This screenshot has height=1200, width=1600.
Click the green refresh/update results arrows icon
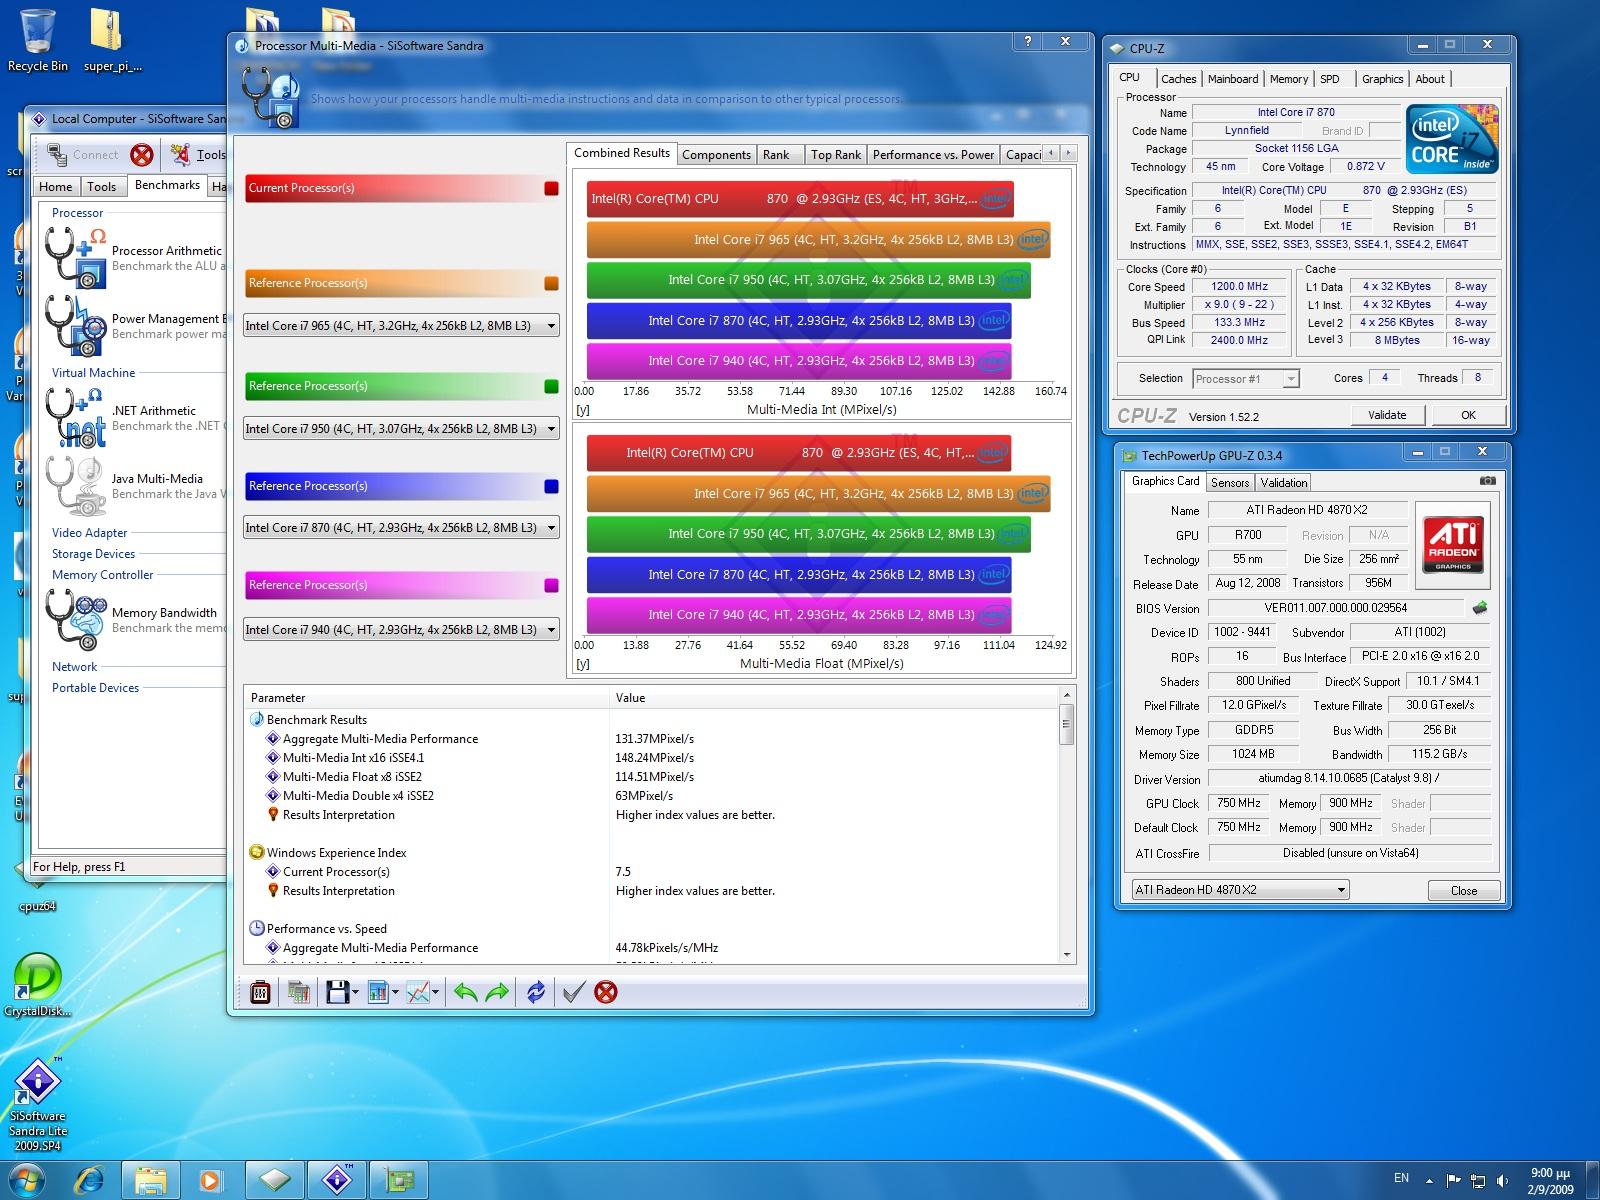[x=536, y=992]
